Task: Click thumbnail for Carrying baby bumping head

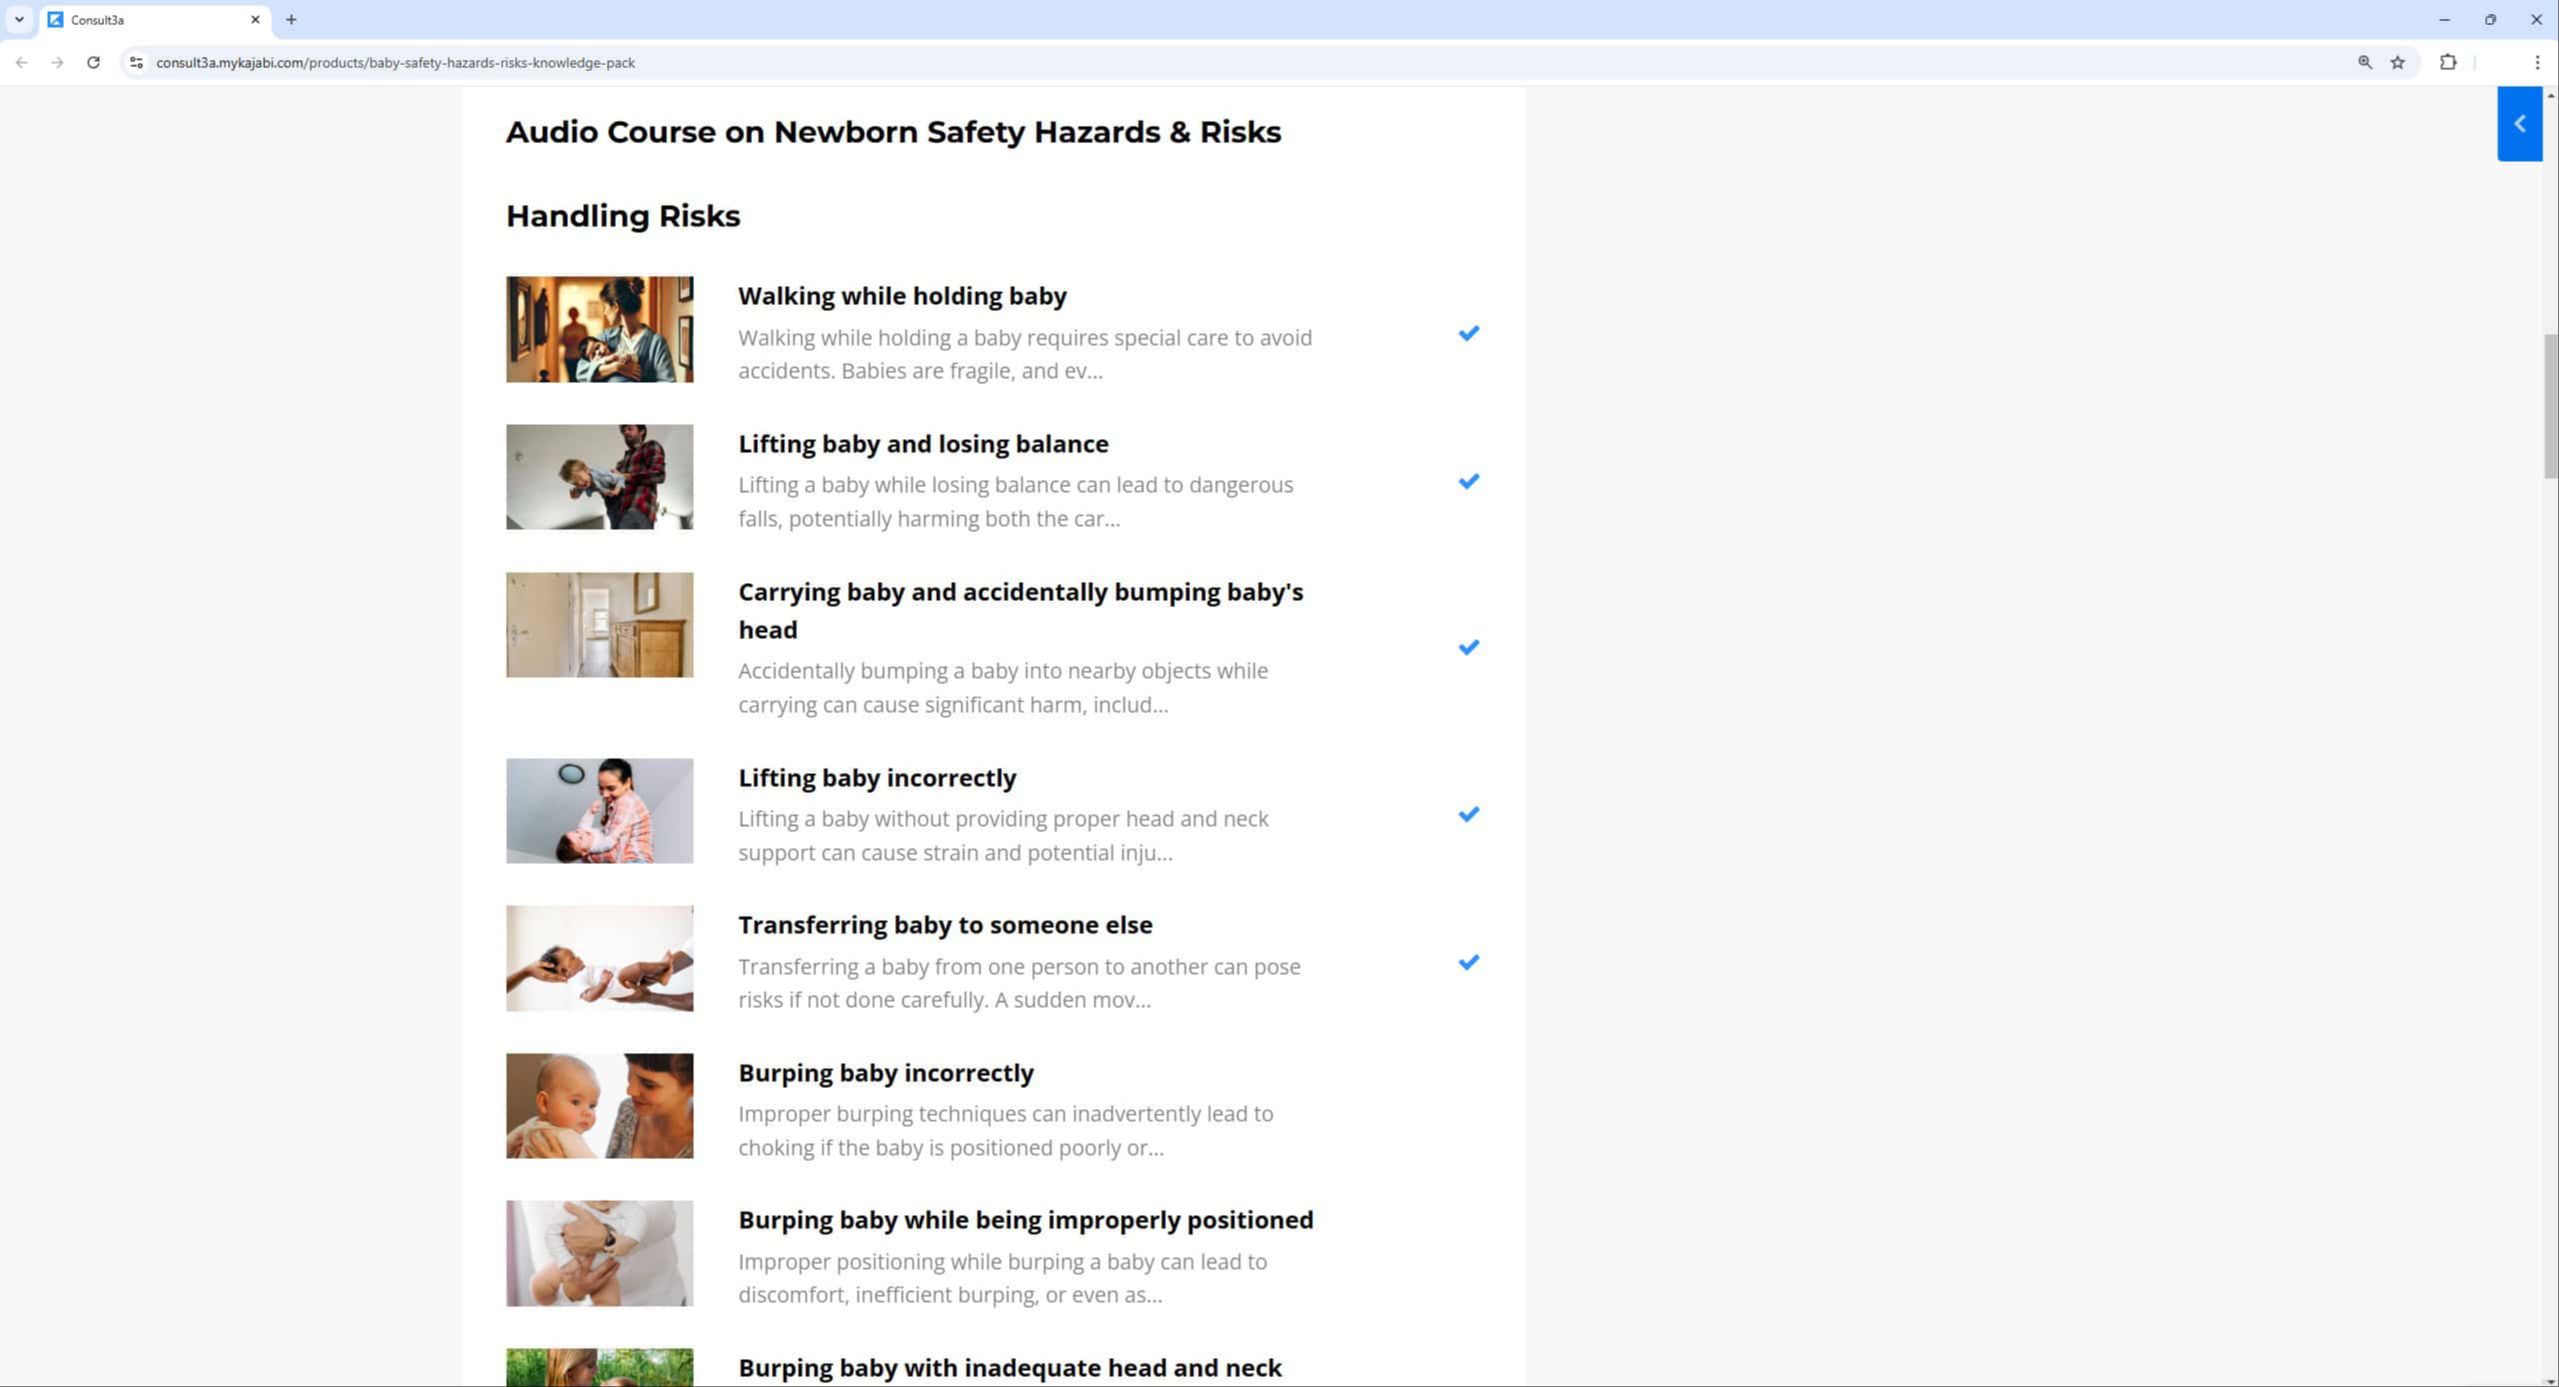Action: [x=599, y=625]
